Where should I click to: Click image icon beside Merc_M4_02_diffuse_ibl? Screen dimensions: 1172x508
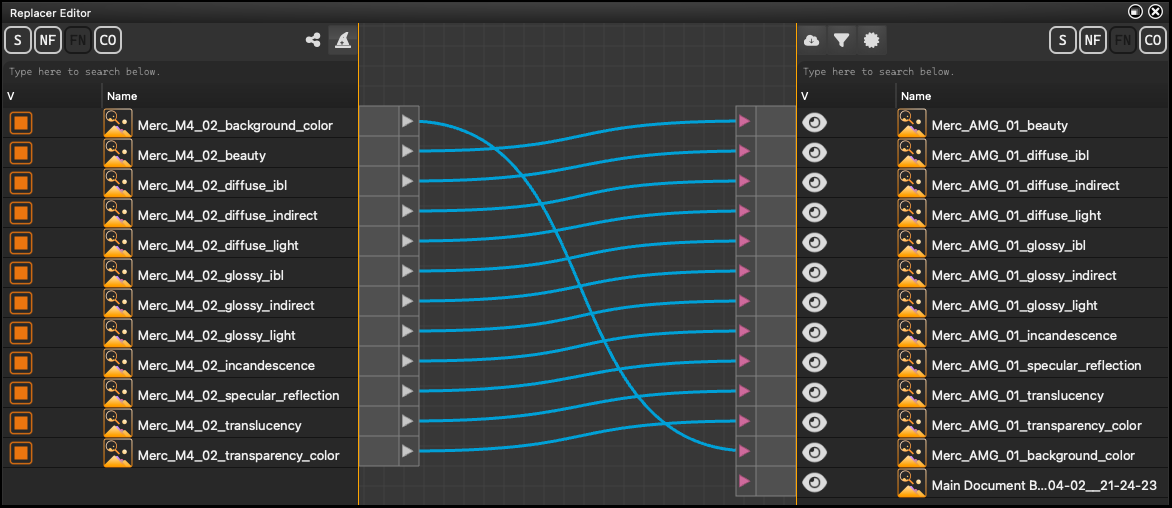(117, 184)
